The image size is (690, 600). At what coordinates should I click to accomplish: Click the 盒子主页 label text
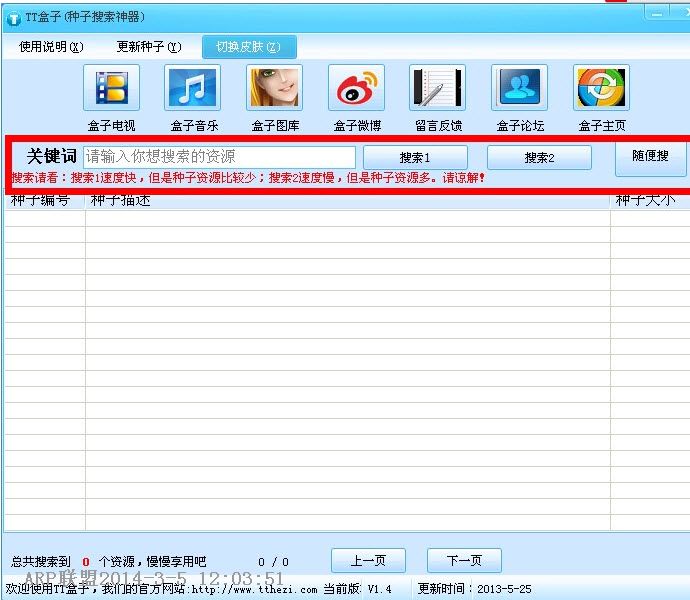coord(602,126)
